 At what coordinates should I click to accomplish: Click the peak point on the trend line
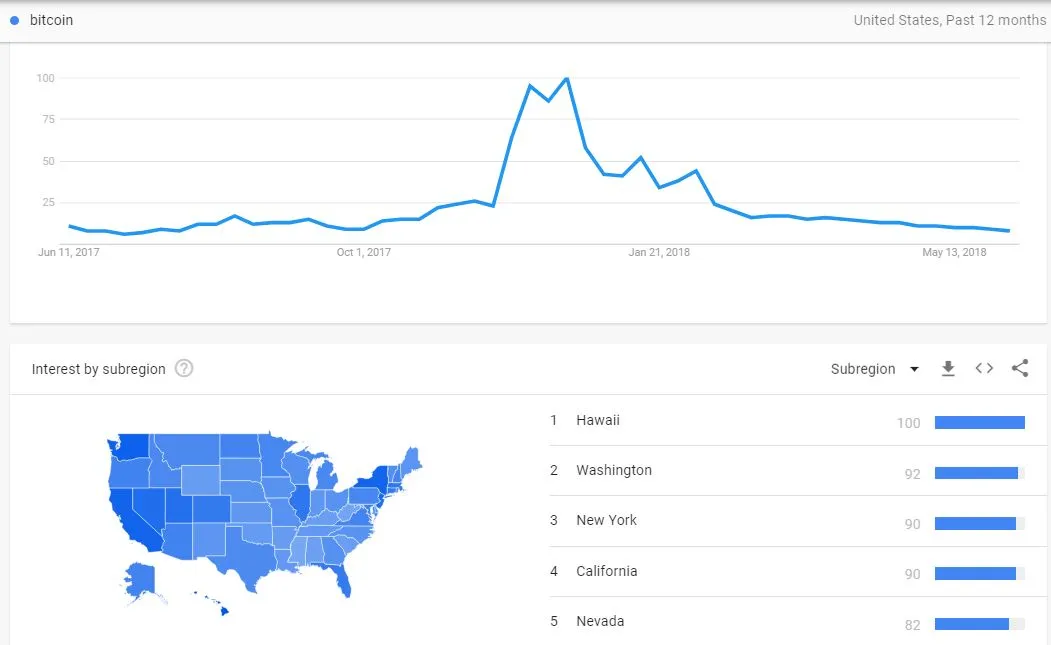coord(567,79)
